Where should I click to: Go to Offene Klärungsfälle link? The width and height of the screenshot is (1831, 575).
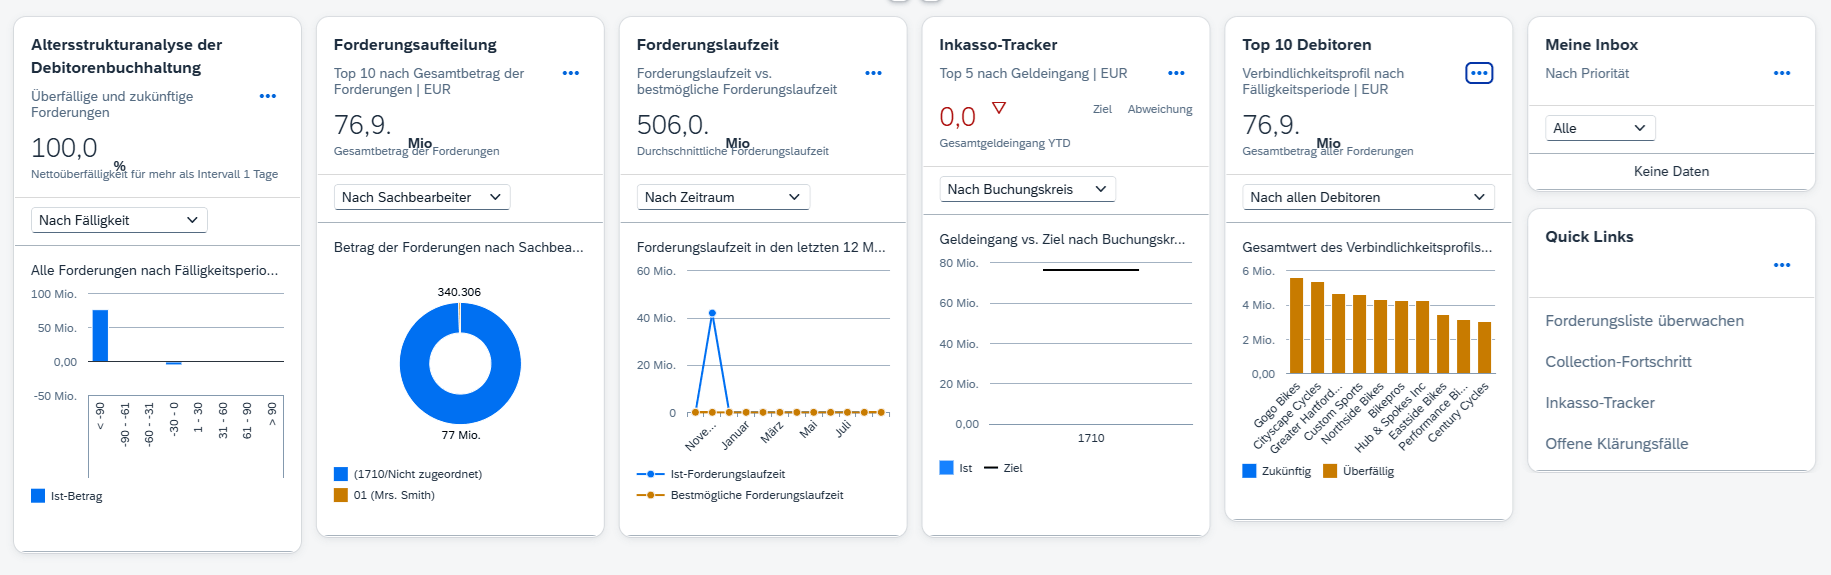[1616, 444]
